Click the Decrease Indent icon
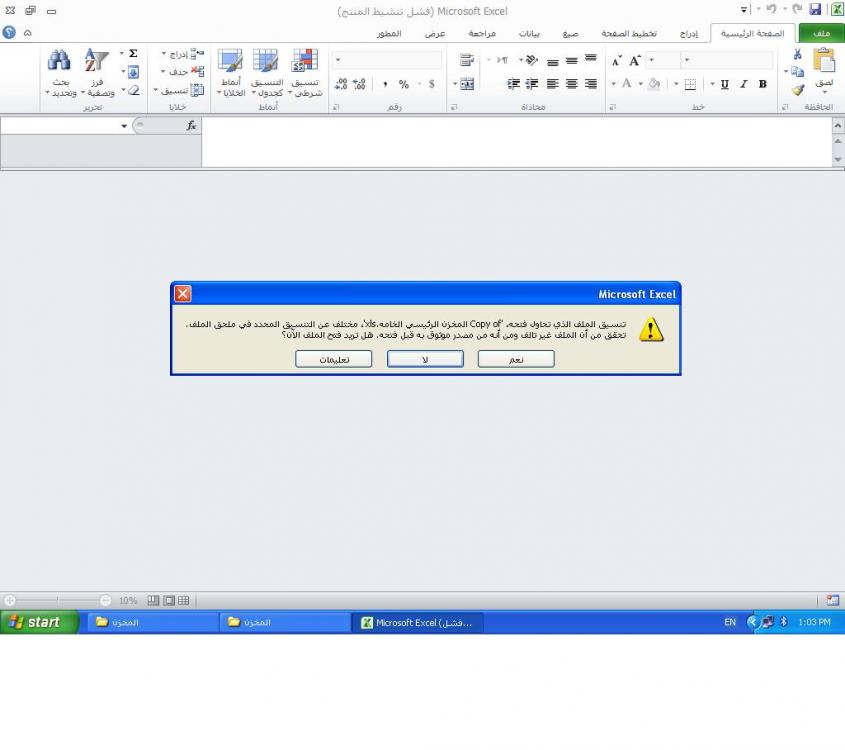 tap(531, 84)
